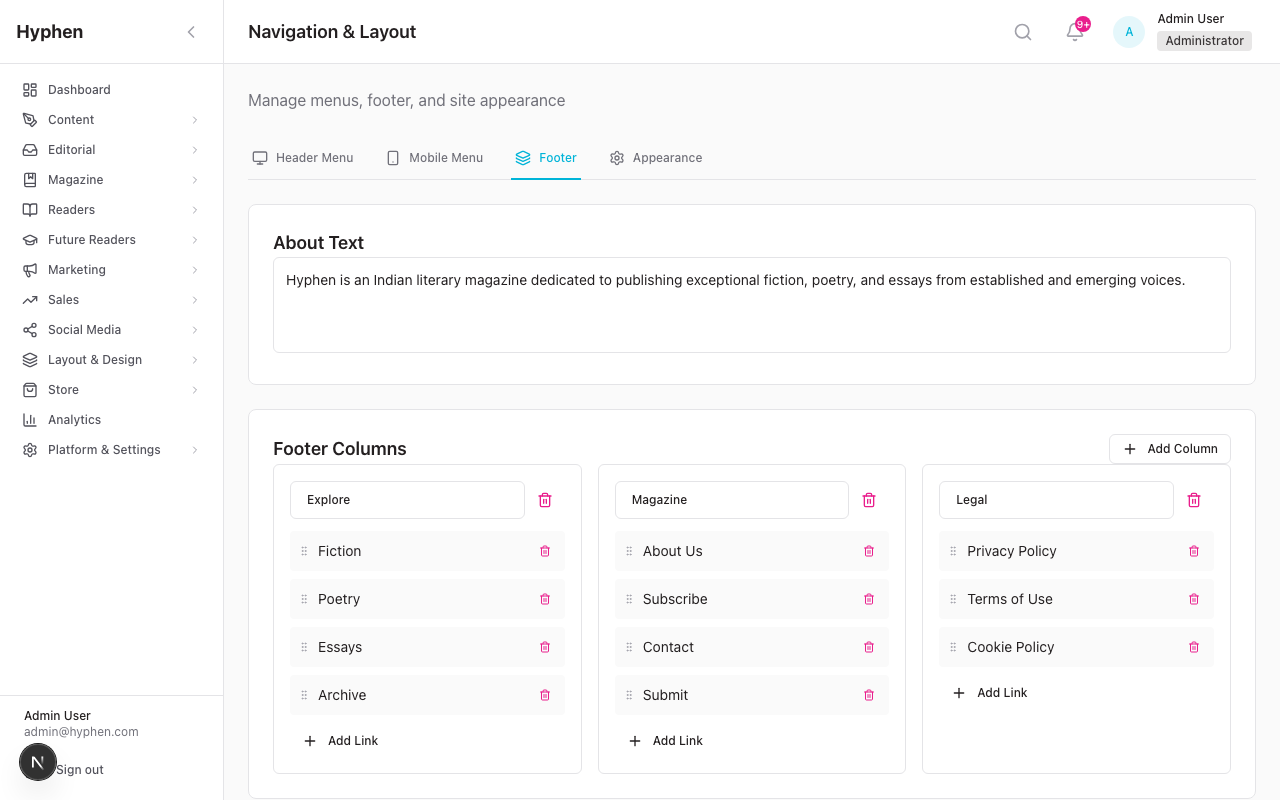Remove the Privacy Policy link trash icon
The height and width of the screenshot is (800, 1280).
coord(1193,551)
